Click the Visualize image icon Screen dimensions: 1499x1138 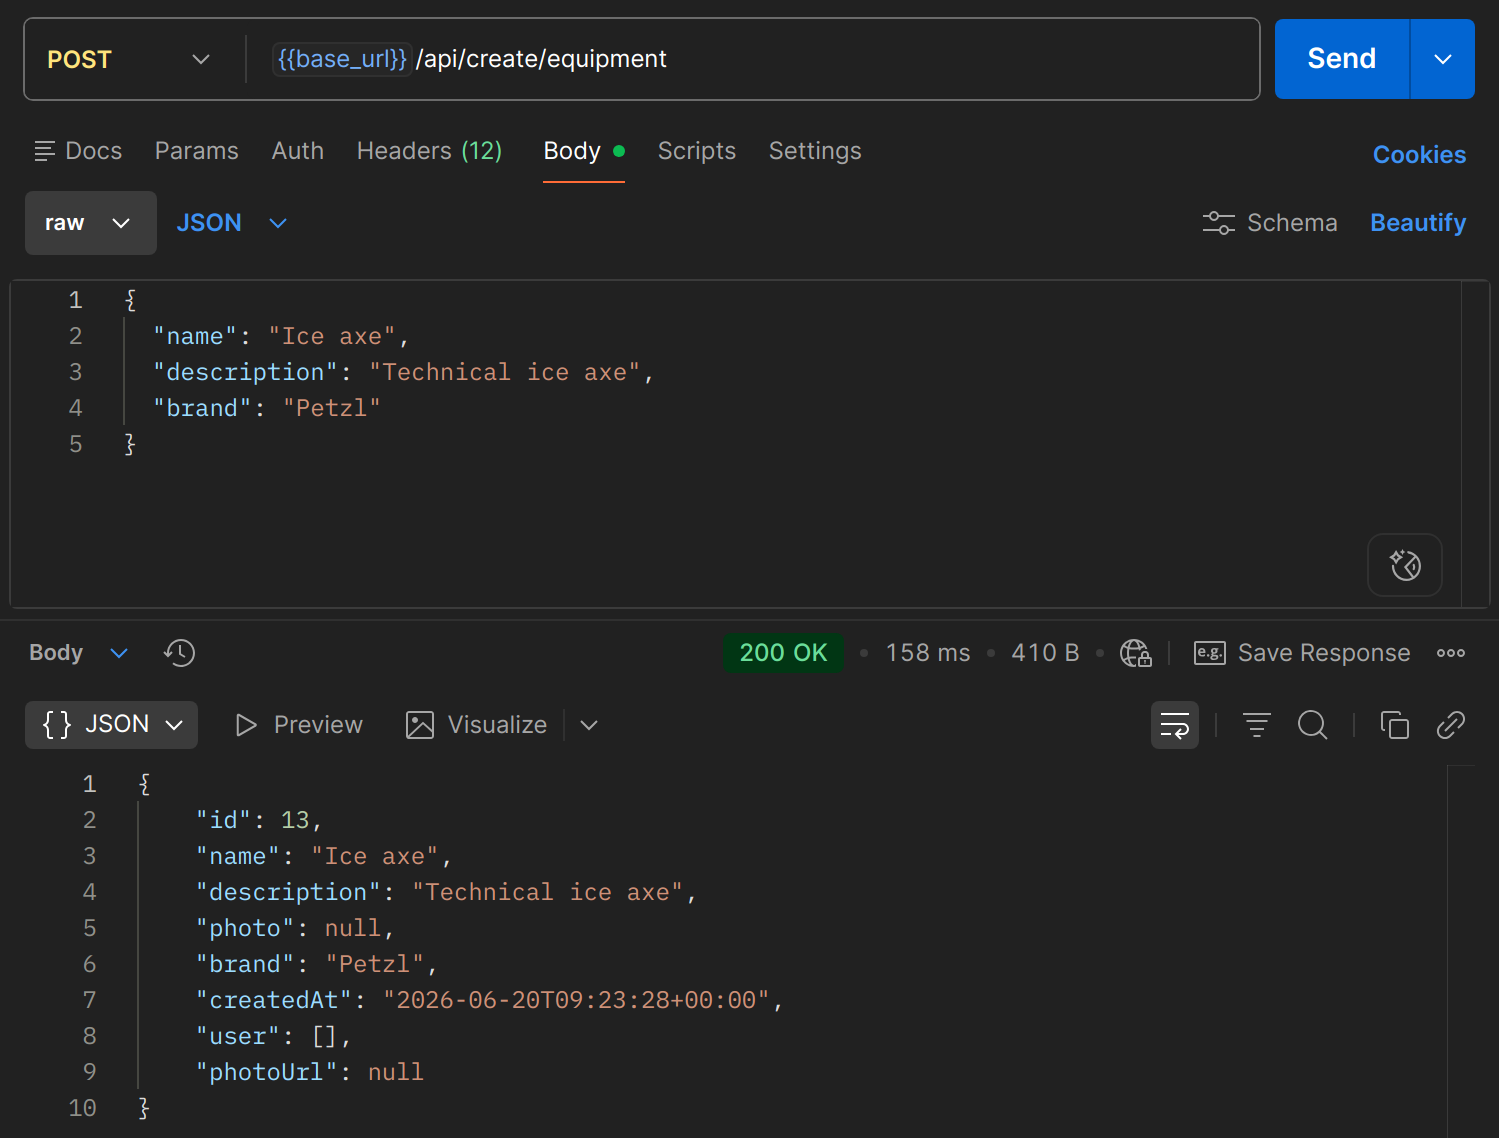click(x=420, y=725)
